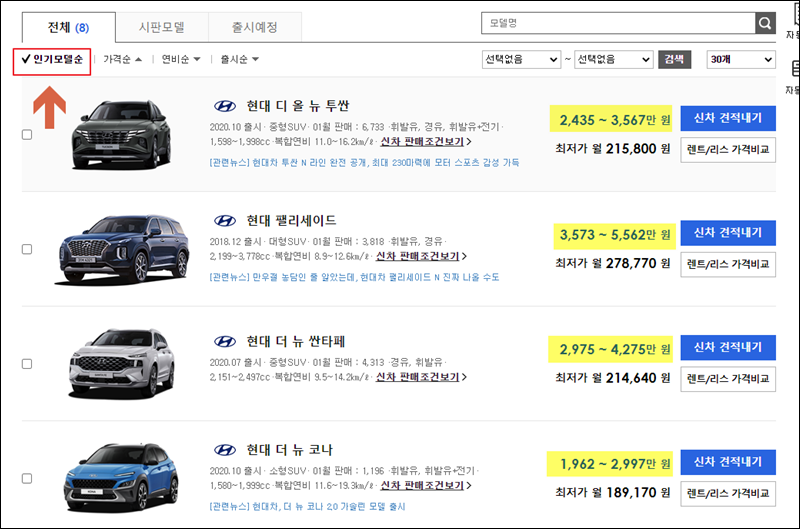Screen dimensions: 800x529
Task: Click 신차 견적내기 for 투싼
Action: click(x=728, y=118)
